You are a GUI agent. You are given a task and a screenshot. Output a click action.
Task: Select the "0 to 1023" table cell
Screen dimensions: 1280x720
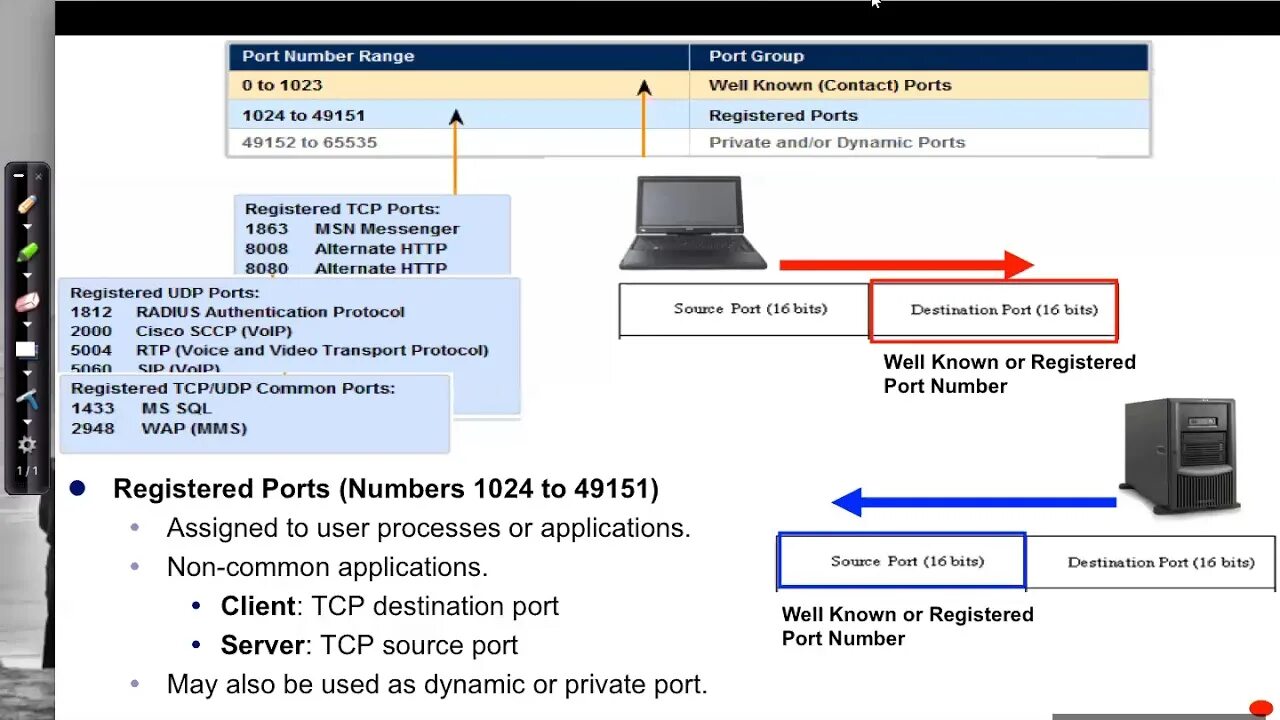click(458, 85)
